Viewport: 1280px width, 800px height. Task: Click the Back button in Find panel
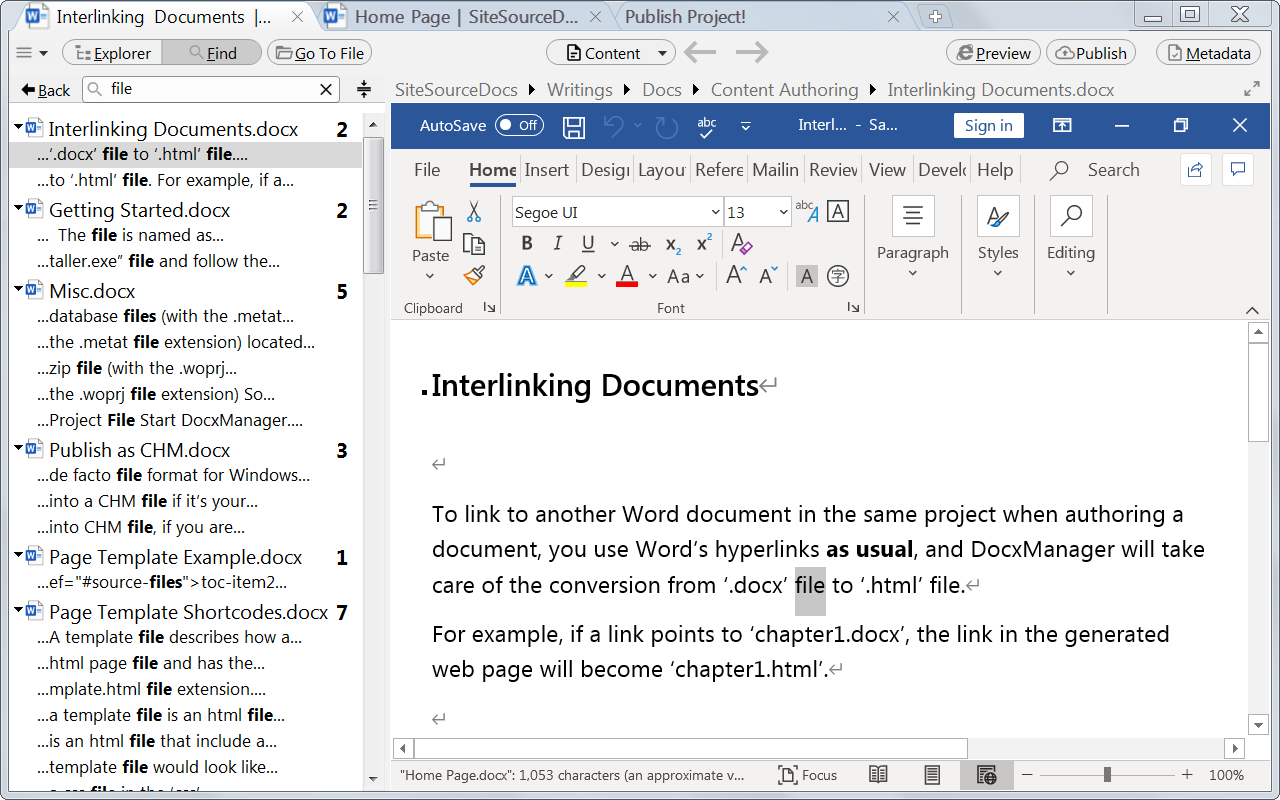point(46,90)
